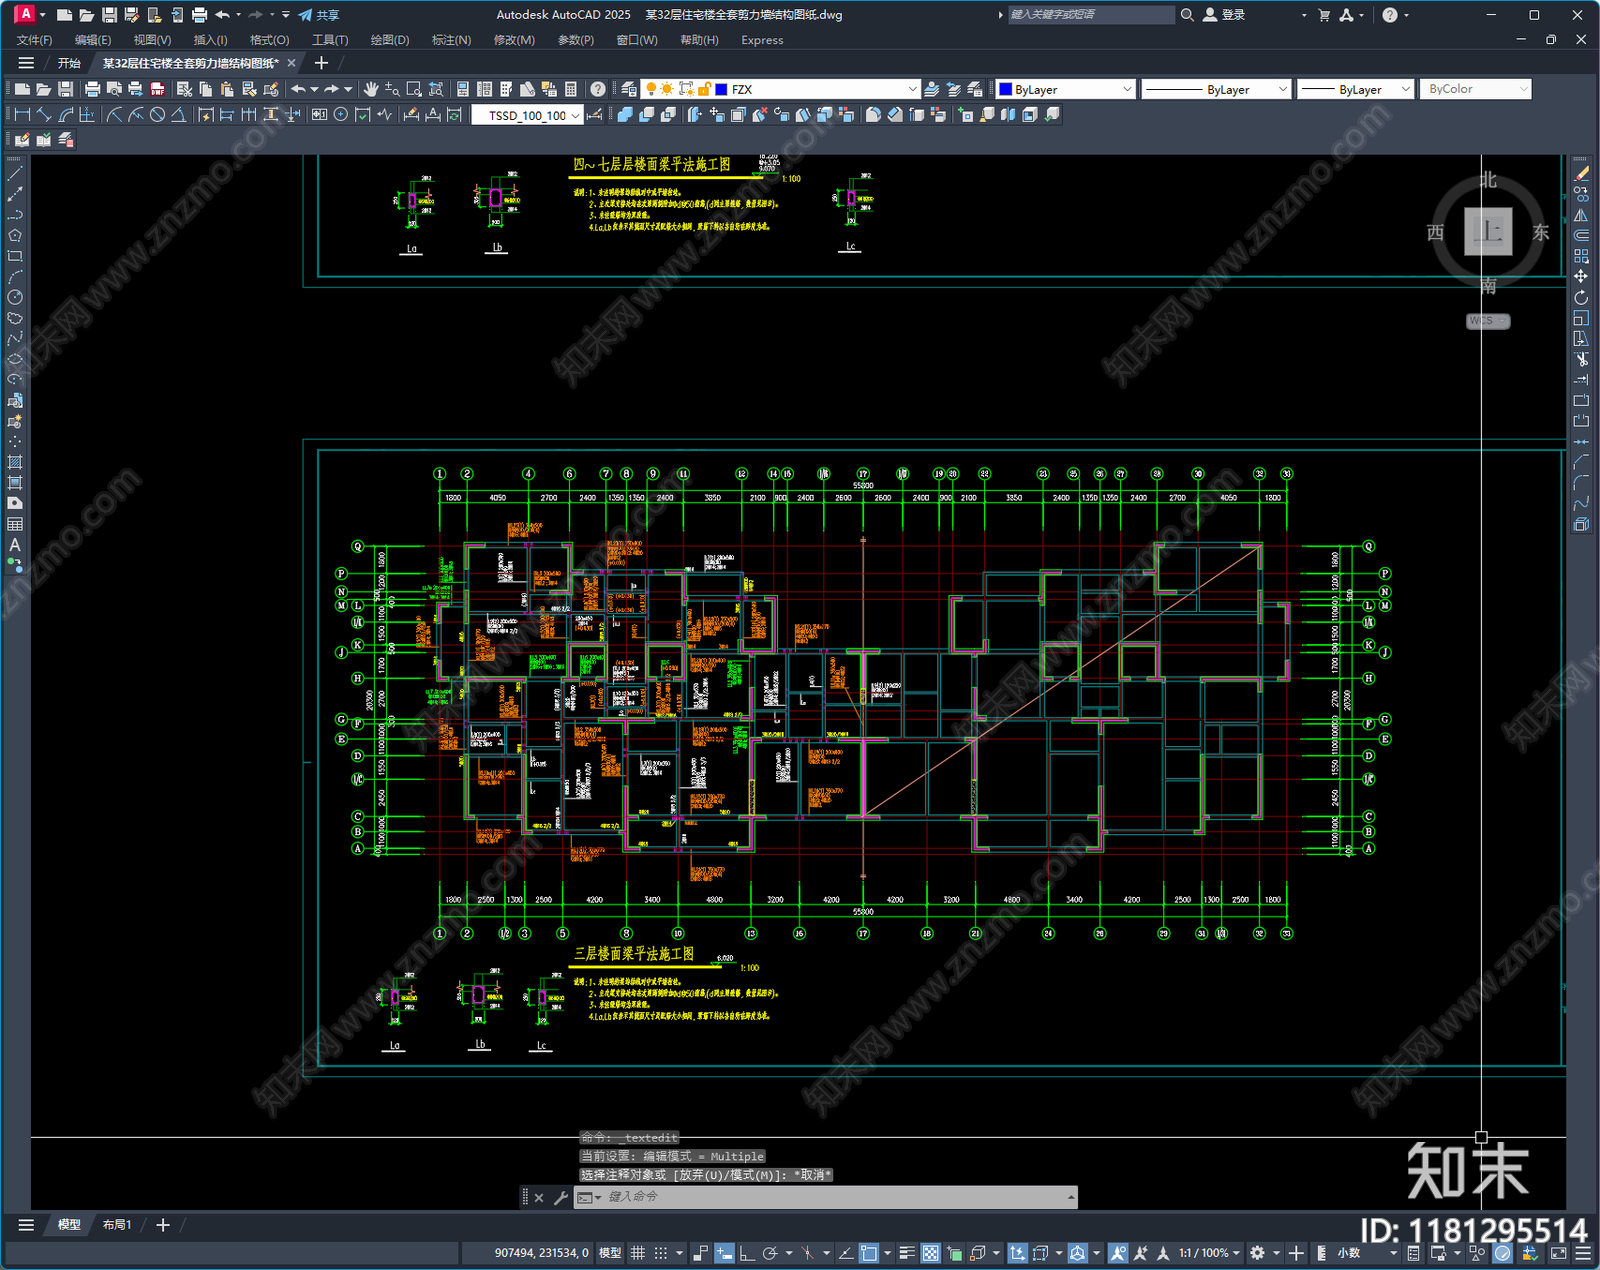Viewport: 1600px width, 1270px height.
Task: Click the Undo arrow in quick access toolbar
Action: (223, 15)
